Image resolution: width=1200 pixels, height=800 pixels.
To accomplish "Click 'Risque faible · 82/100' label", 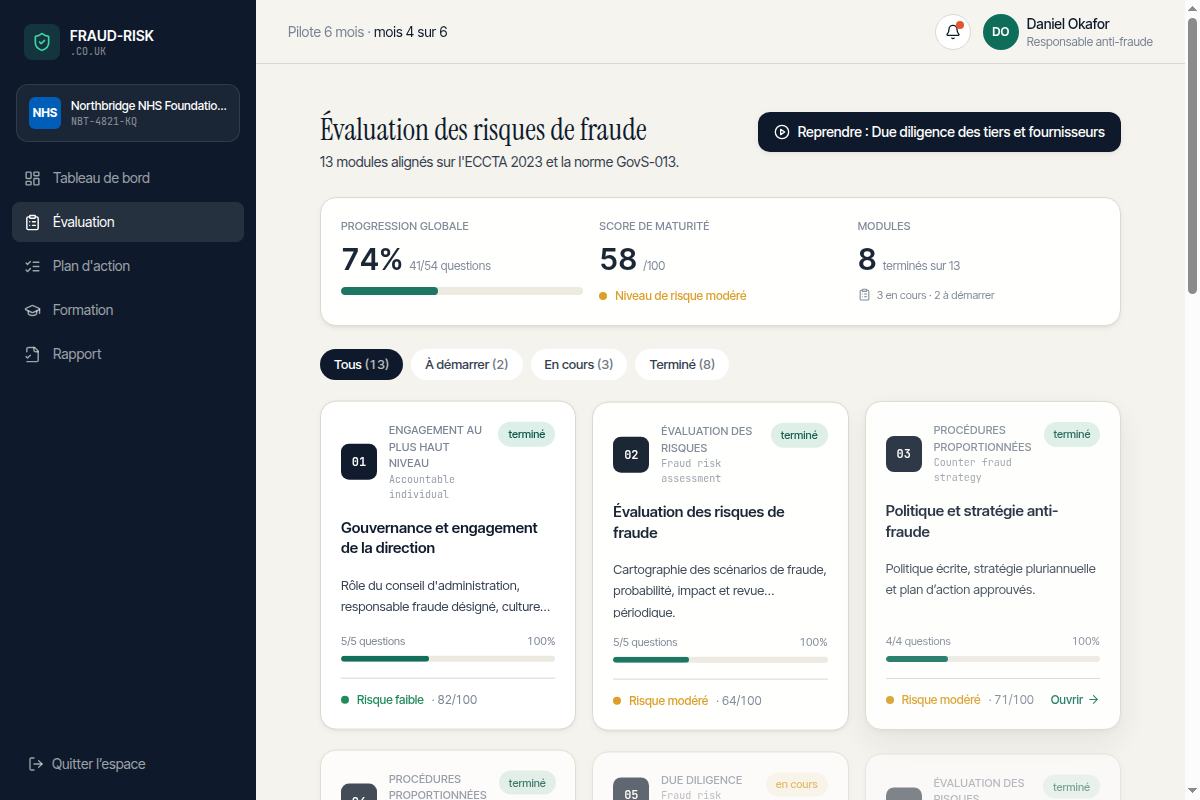I will (409, 700).
